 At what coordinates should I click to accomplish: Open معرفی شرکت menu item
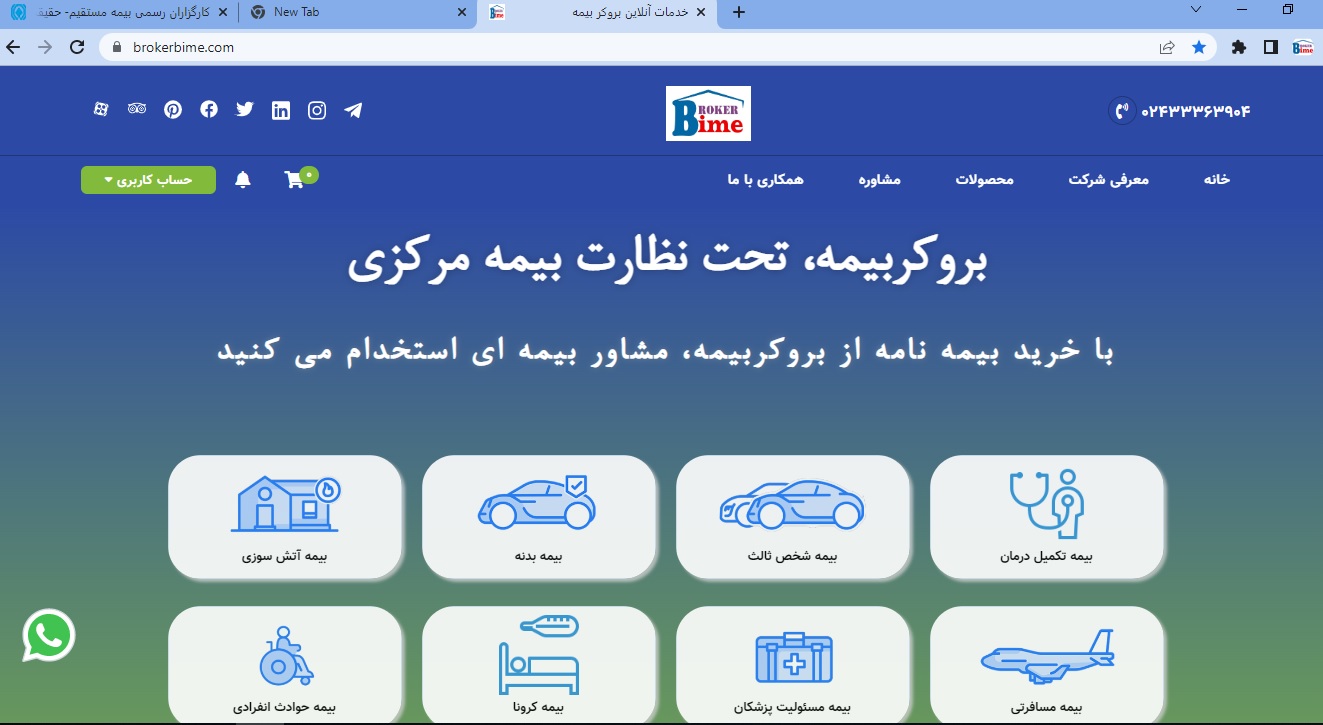[1109, 180]
